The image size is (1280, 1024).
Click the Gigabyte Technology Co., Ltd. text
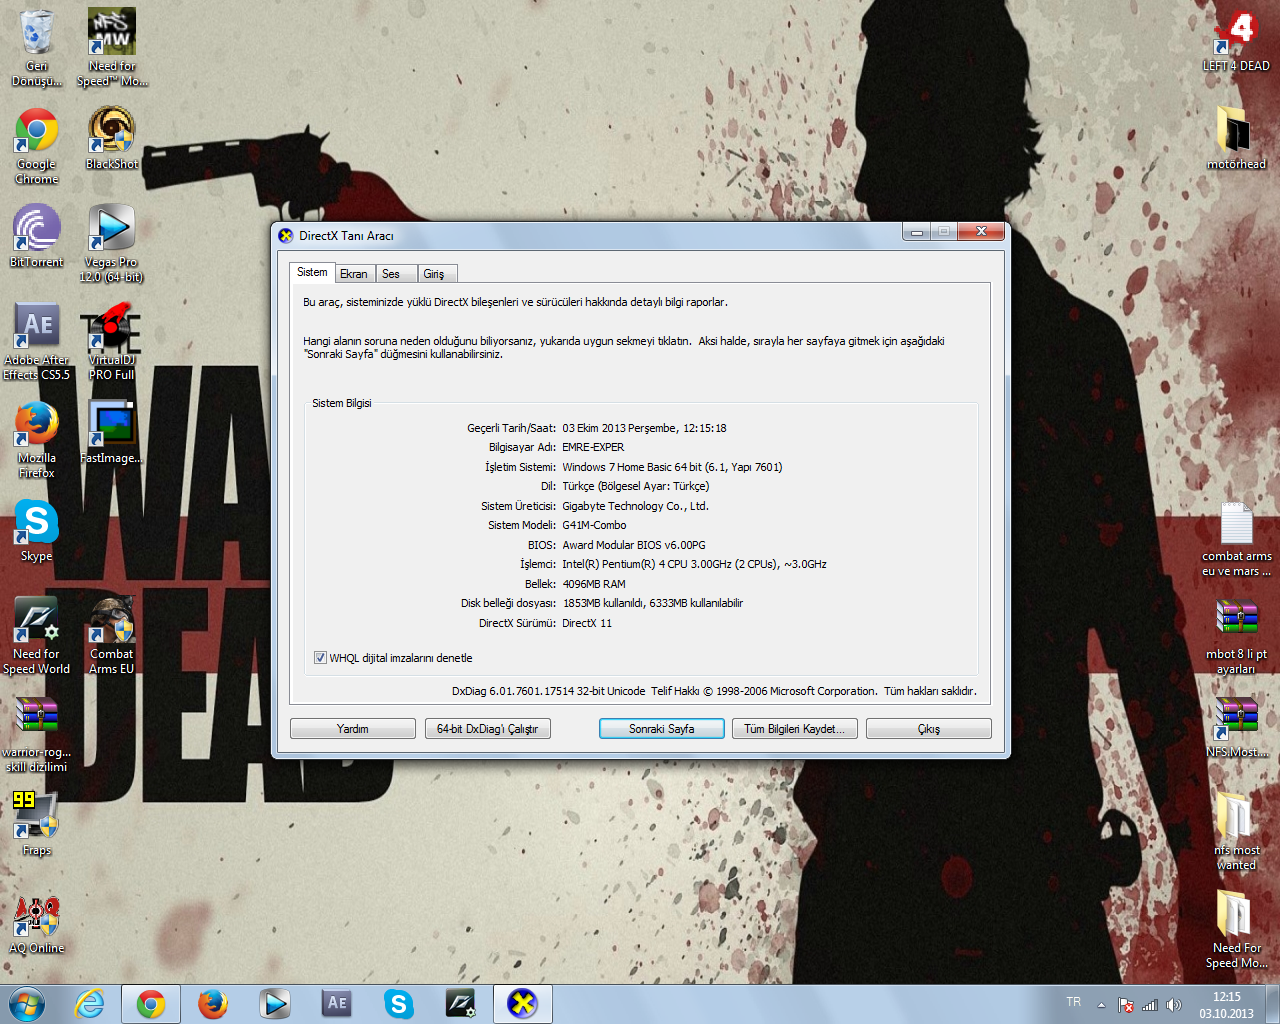[x=635, y=506]
